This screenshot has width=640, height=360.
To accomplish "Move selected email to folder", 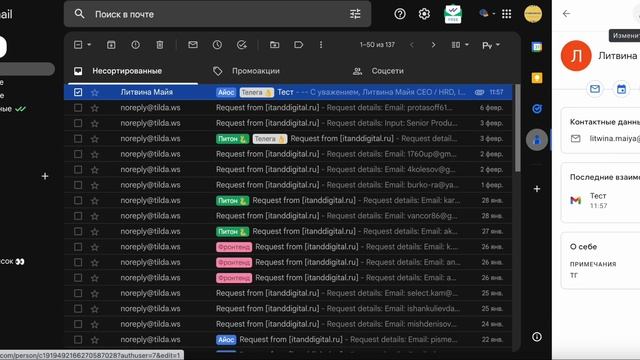I will [x=274, y=45].
